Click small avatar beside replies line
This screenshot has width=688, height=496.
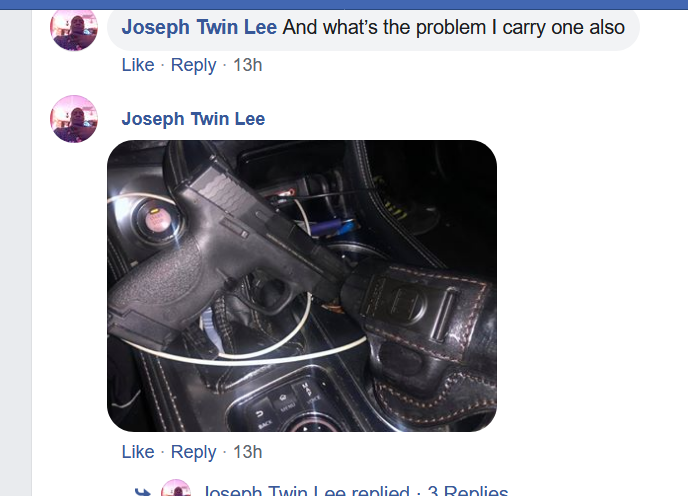176,488
